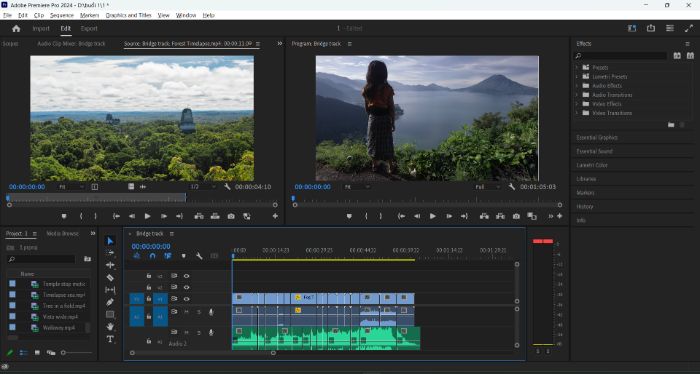The width and height of the screenshot is (700, 374).
Task: Open Graphics and Titles menu
Action: (129, 15)
